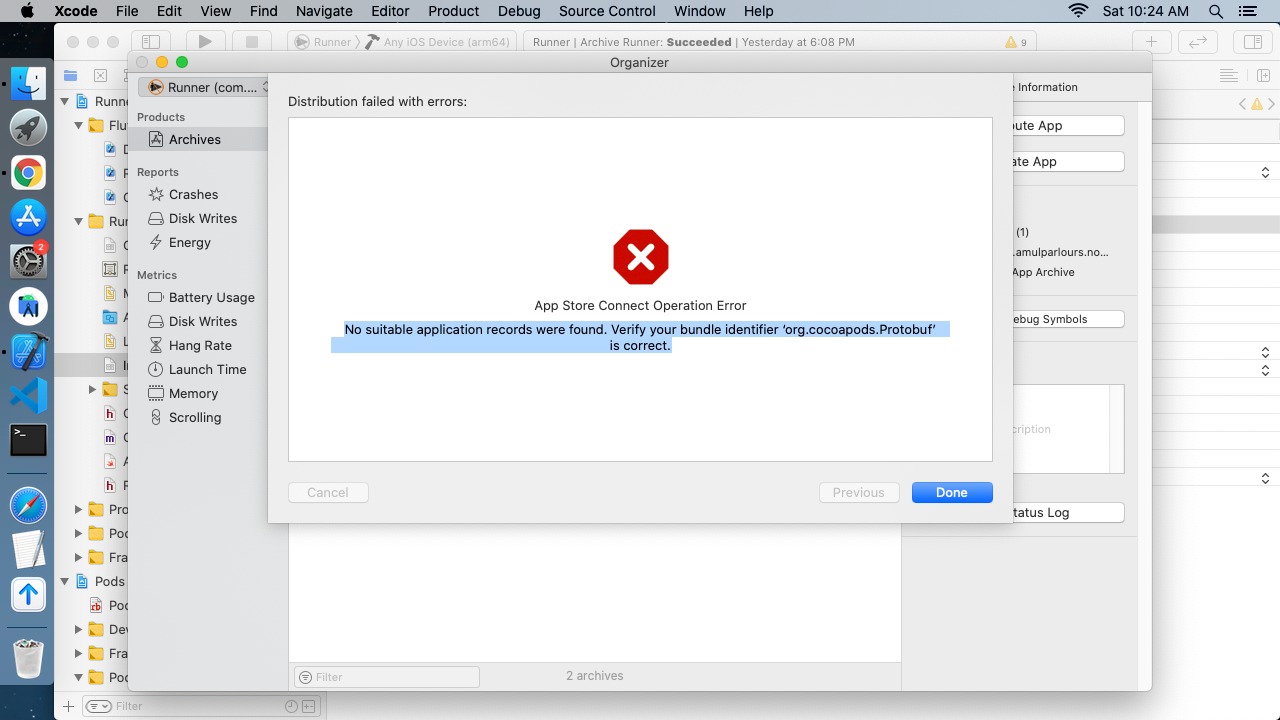Click the Done button in error dialog

(952, 492)
